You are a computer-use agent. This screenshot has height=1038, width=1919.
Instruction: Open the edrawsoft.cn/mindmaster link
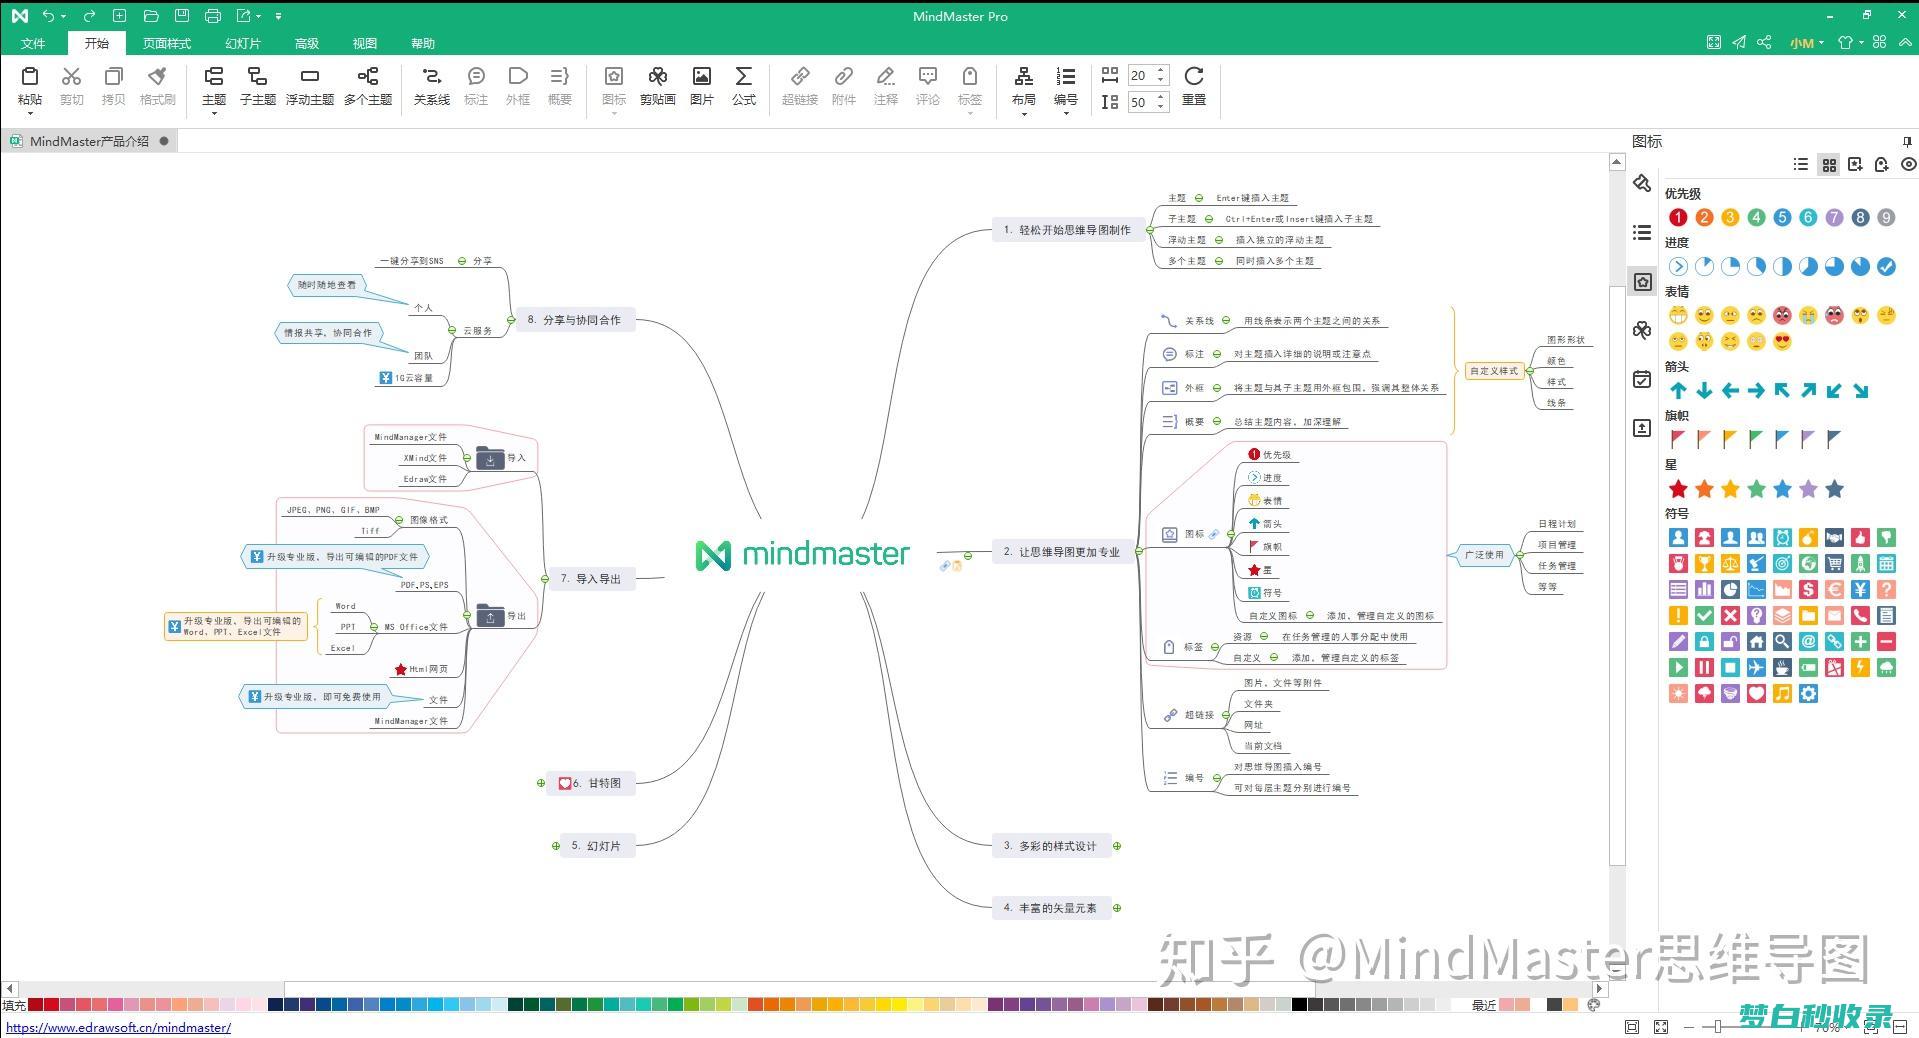pyautogui.click(x=118, y=1027)
